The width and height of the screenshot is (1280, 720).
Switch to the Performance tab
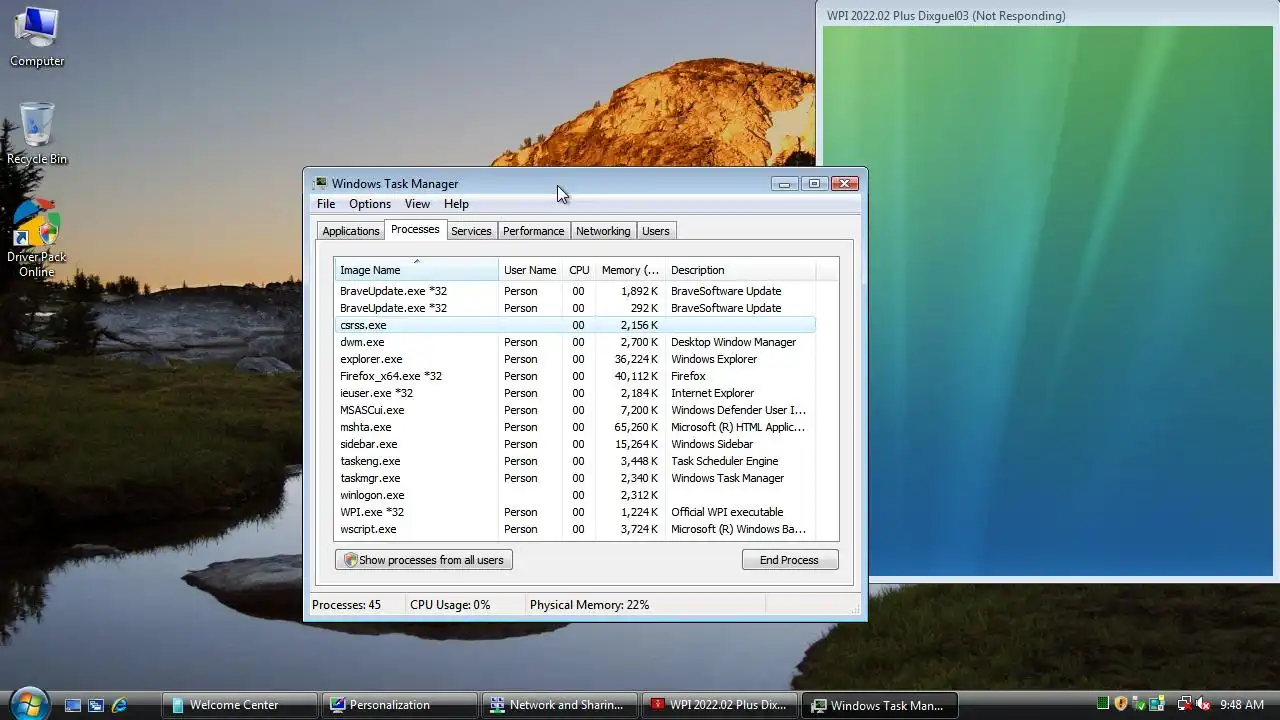[533, 231]
